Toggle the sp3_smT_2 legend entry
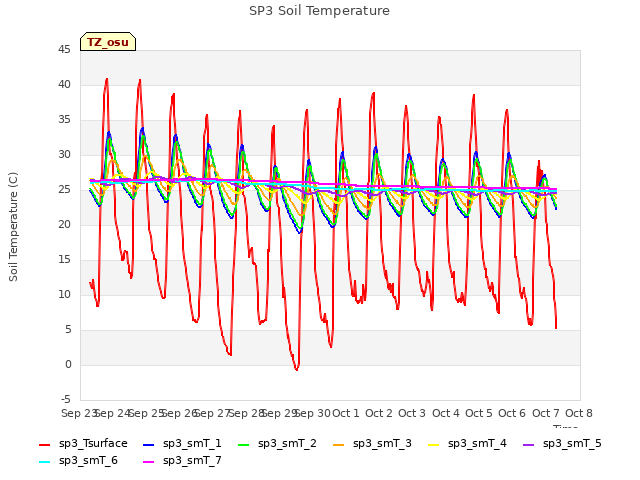This screenshot has width=640, height=480. coord(277,443)
